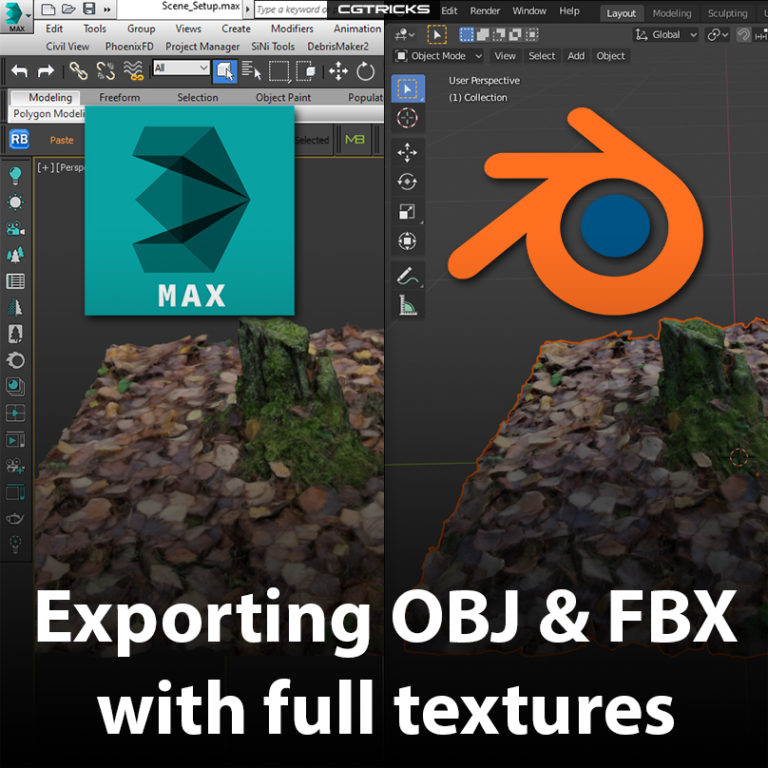
Task: Select Blender's Scale tool
Action: tap(407, 211)
